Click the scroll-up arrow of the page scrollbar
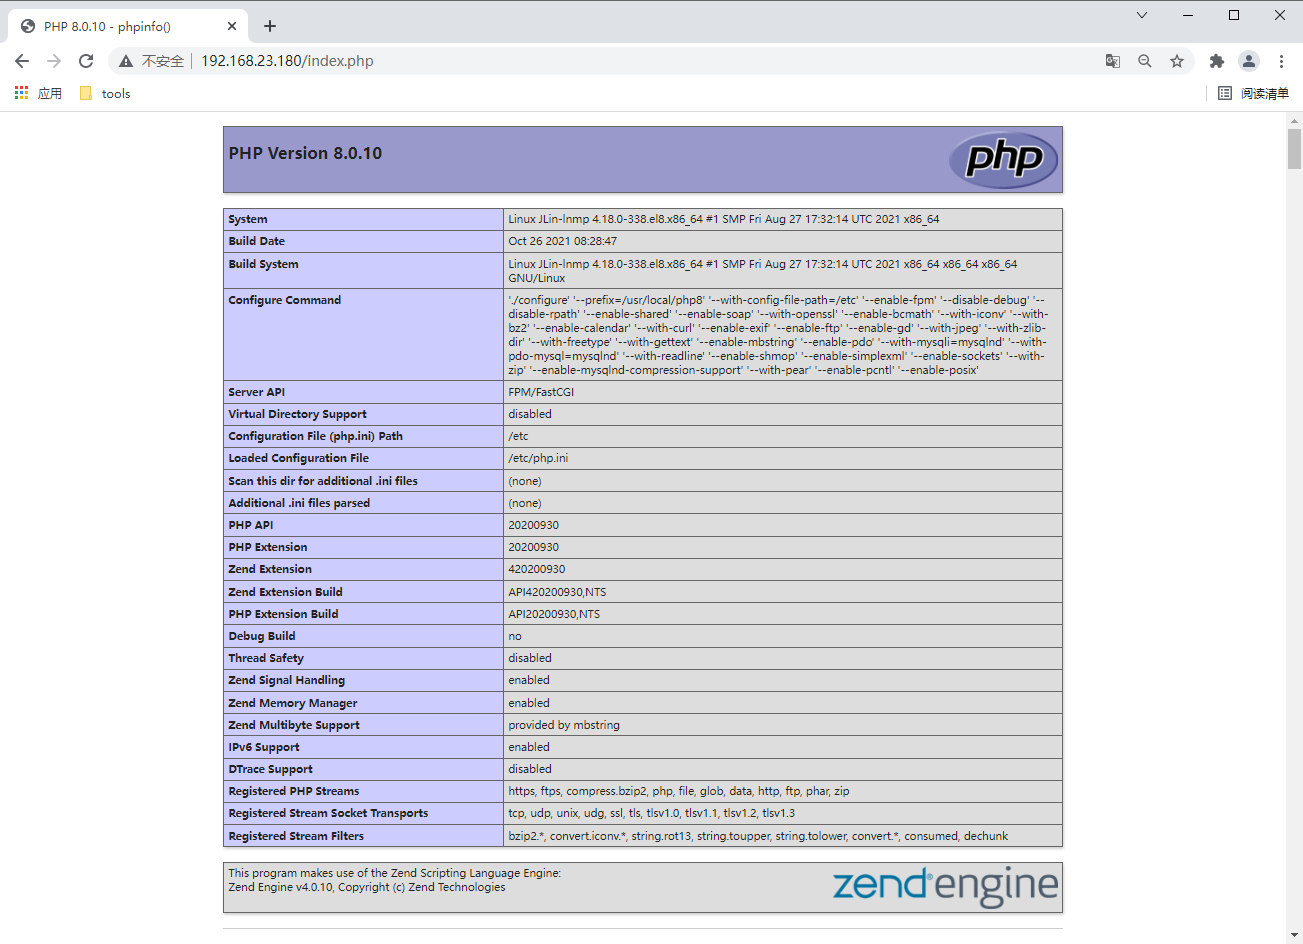Viewport: 1303px width, 944px height. click(x=1294, y=121)
